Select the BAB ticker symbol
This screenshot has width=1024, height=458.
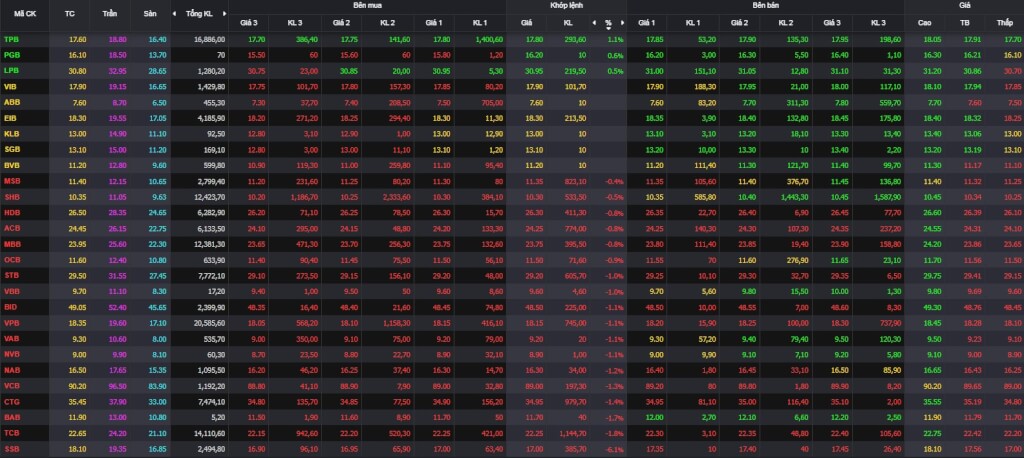pyautogui.click(x=11, y=417)
